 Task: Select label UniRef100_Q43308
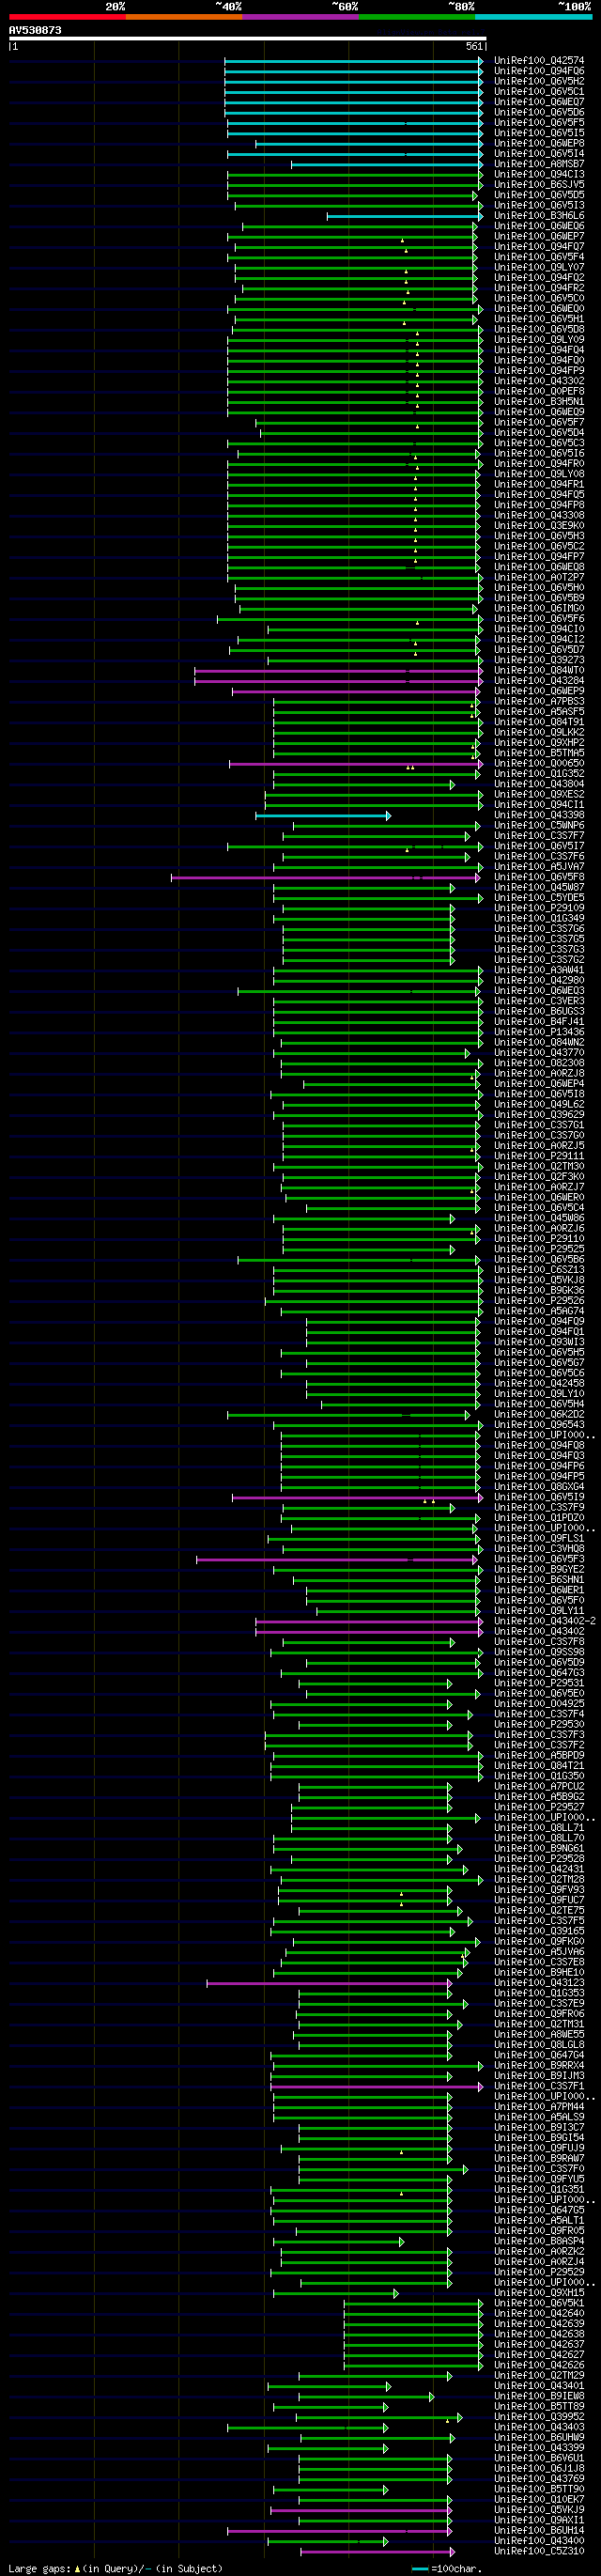(539, 516)
